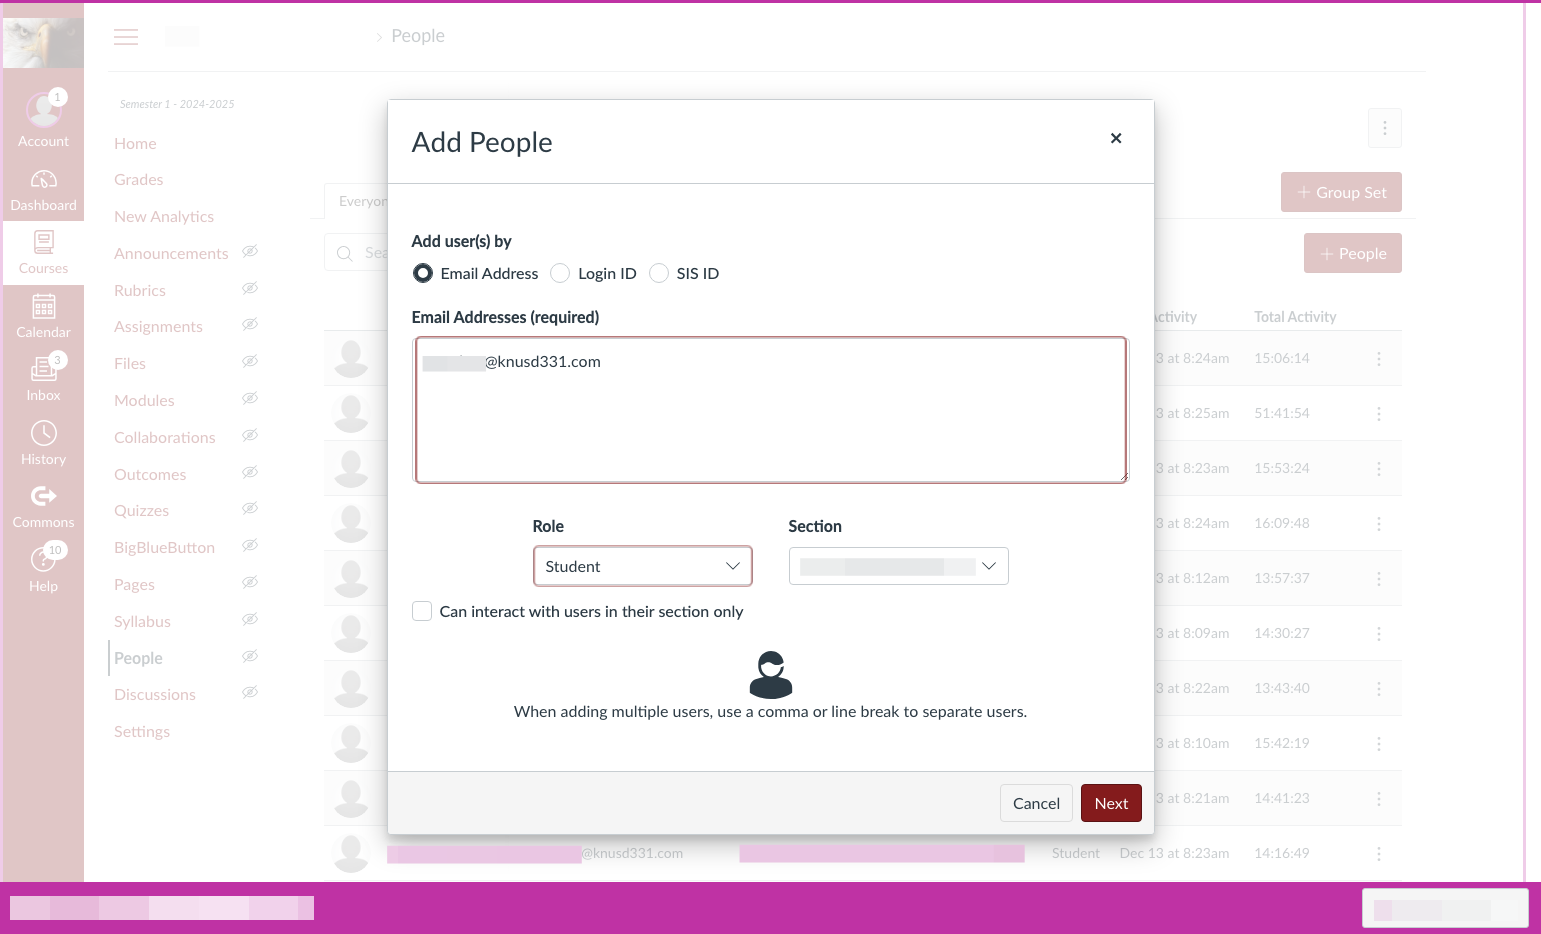The width and height of the screenshot is (1541, 934).
Task: Open the New Analytics menu item
Action: click(164, 217)
